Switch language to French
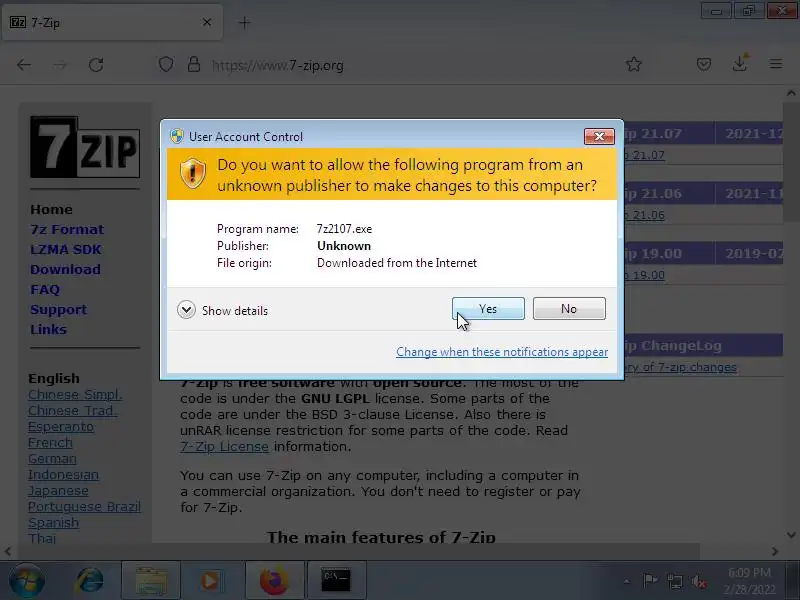The width and height of the screenshot is (800, 600). pos(50,443)
